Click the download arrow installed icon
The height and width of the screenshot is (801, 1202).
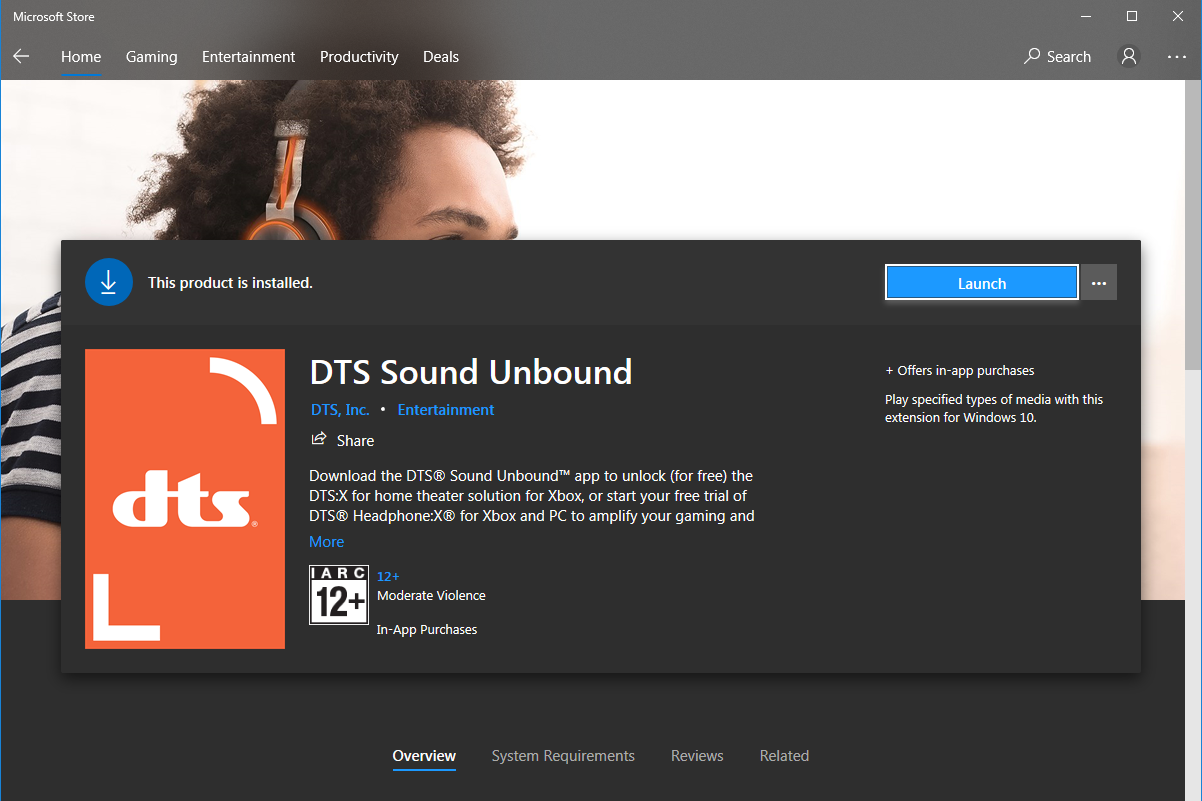(x=109, y=282)
